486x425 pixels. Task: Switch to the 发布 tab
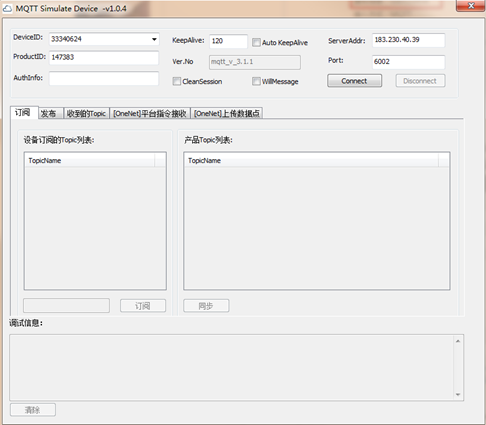coord(51,113)
